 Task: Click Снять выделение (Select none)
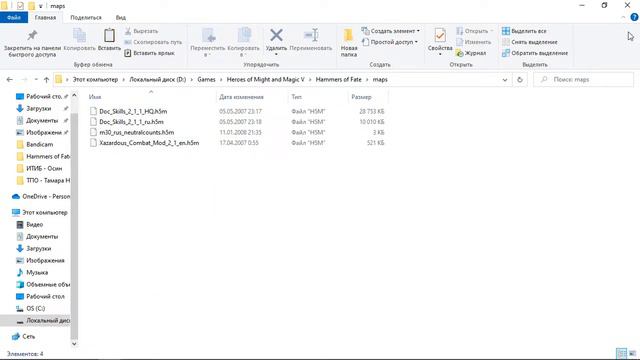pyautogui.click(x=529, y=42)
